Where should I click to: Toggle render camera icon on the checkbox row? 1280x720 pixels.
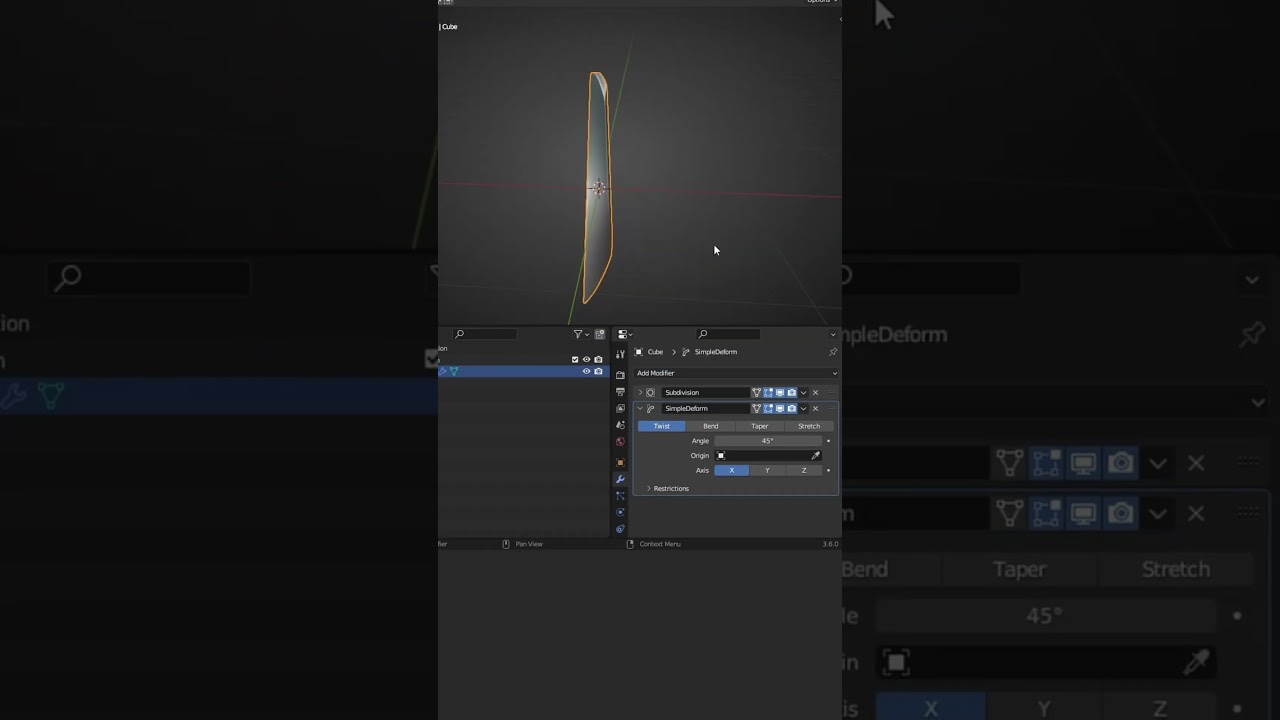598,359
